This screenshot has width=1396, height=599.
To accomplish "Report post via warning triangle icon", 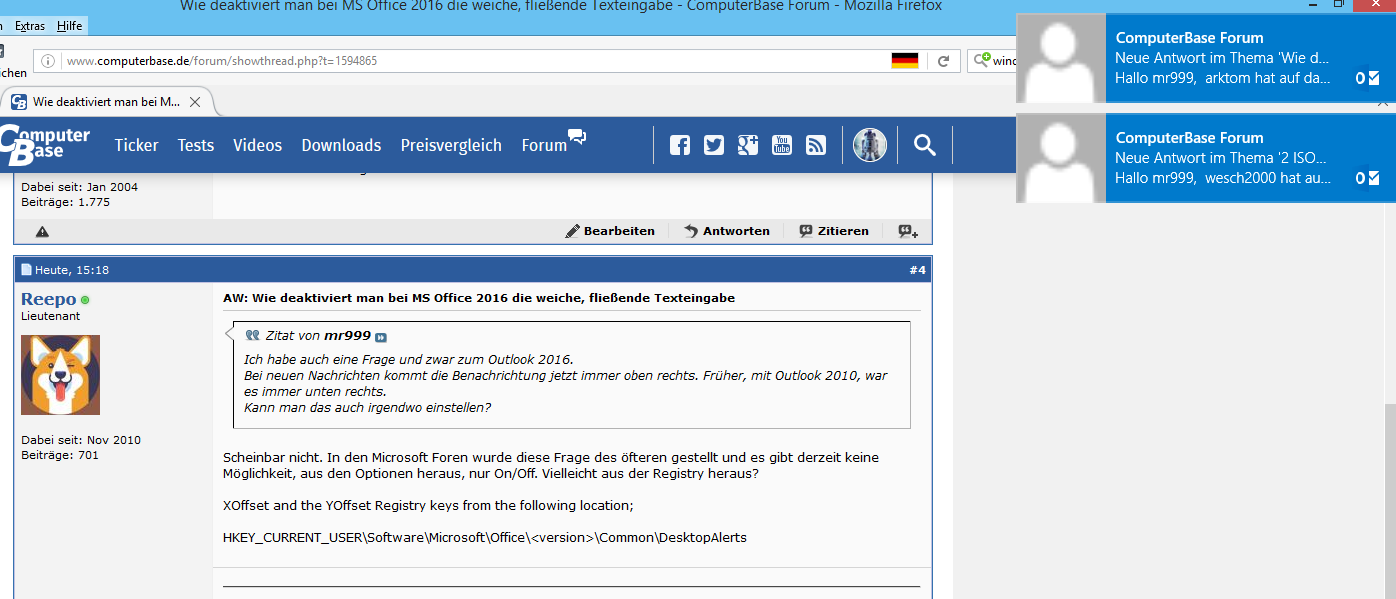I will [42, 231].
